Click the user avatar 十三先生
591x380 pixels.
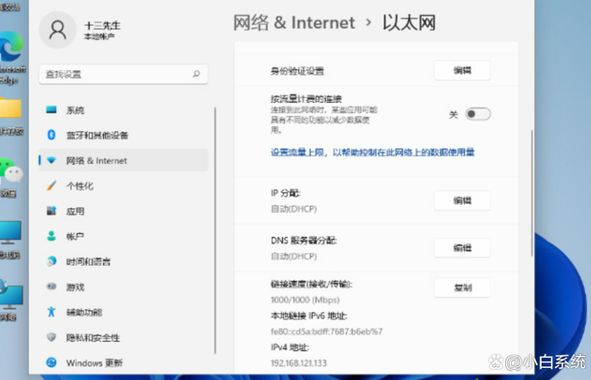coord(58,30)
